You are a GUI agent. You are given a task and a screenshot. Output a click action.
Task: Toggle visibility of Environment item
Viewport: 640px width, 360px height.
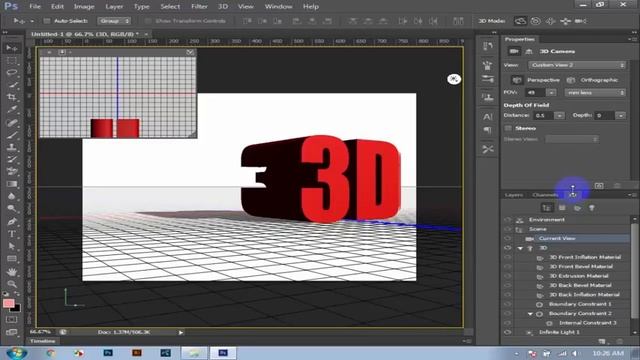click(x=507, y=220)
